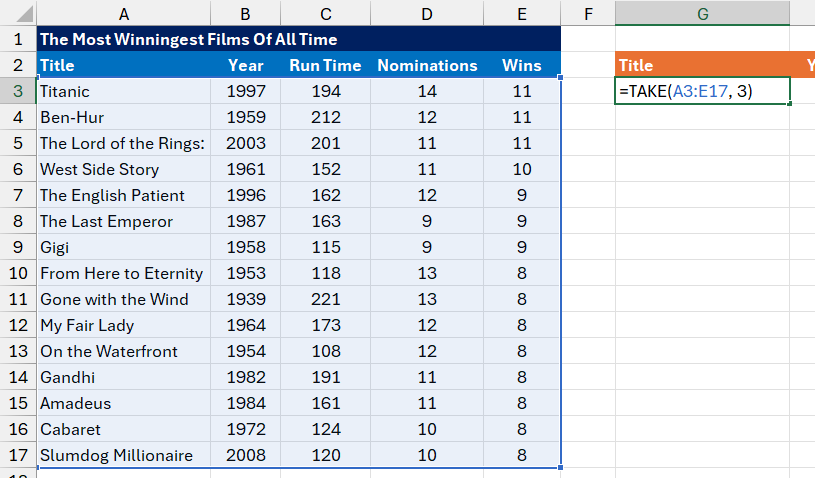Select 'The Lord of the Rings:' cell

124,143
